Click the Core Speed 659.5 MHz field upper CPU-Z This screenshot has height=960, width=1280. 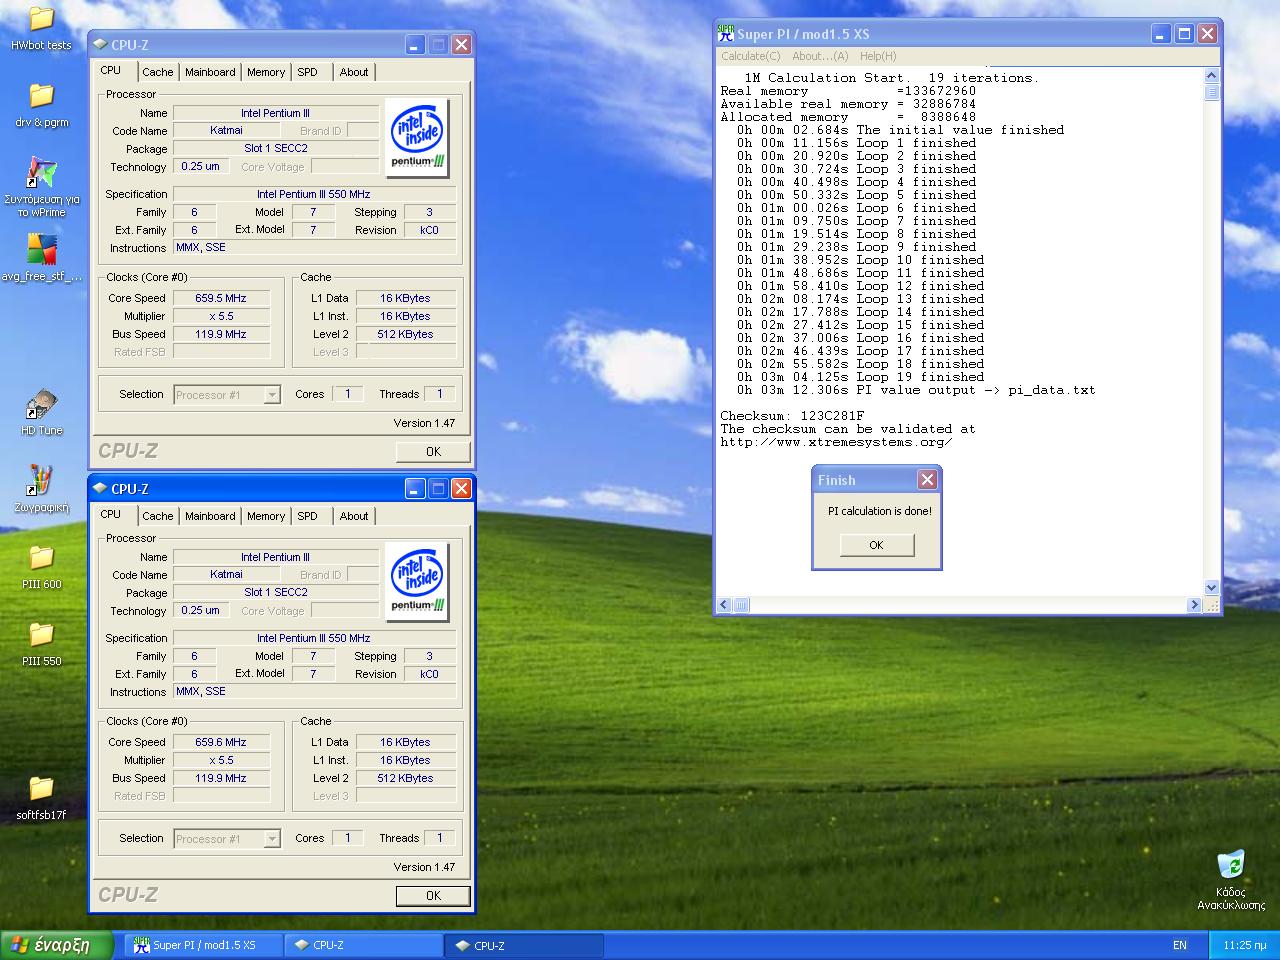(221, 298)
